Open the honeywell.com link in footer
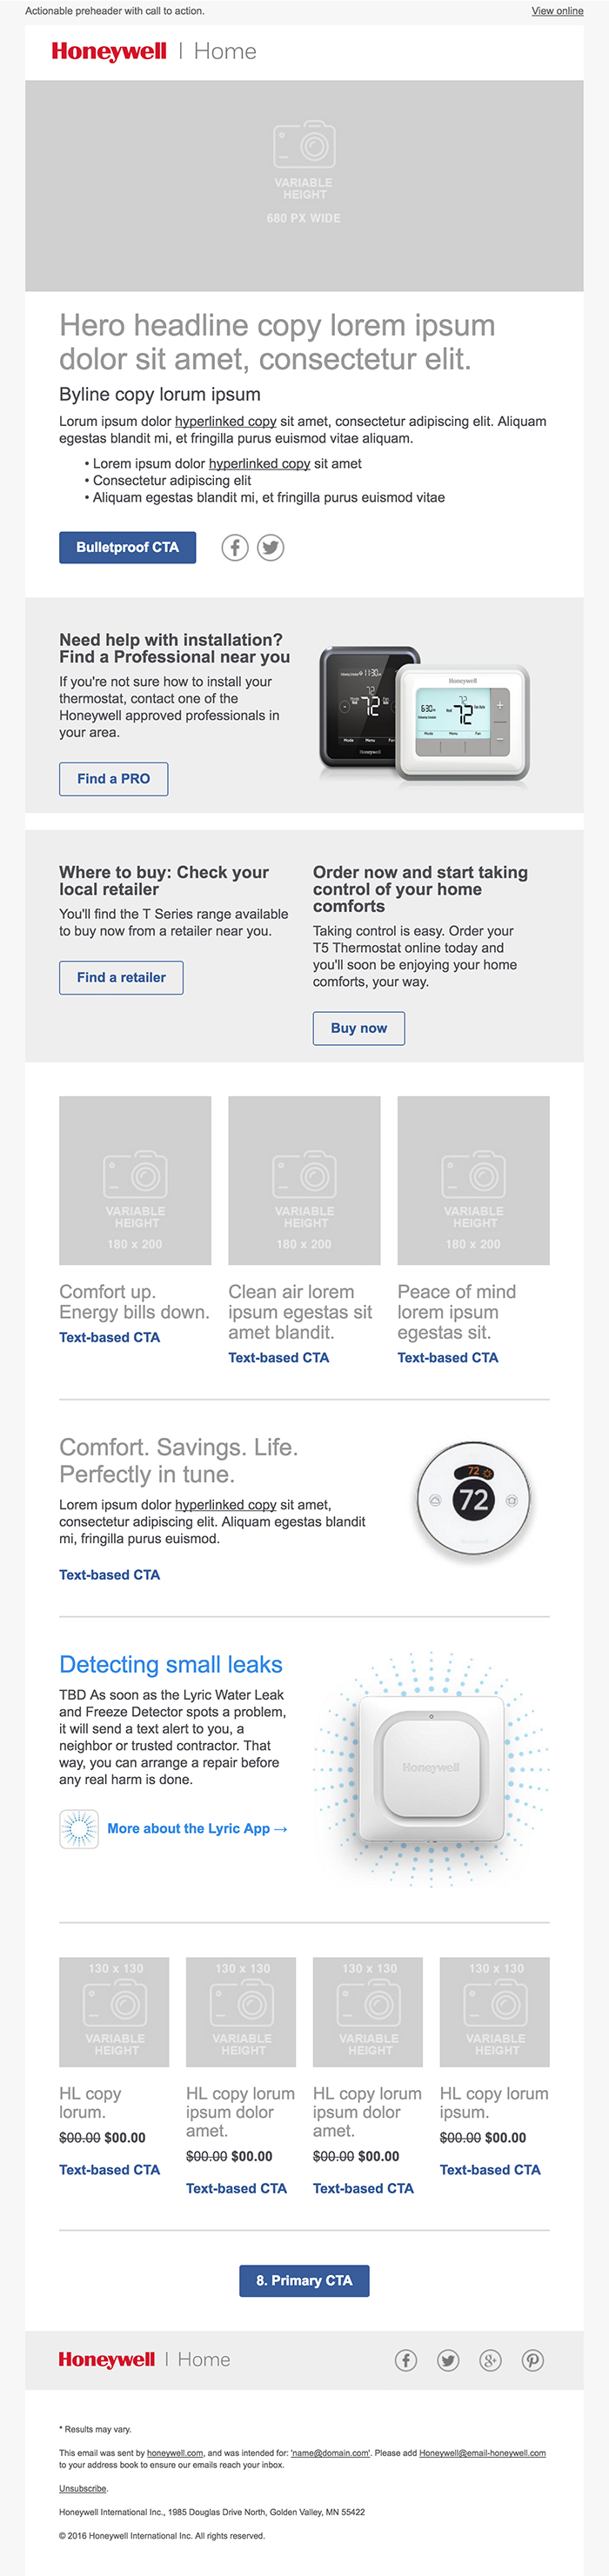609x2576 pixels. point(175,2453)
